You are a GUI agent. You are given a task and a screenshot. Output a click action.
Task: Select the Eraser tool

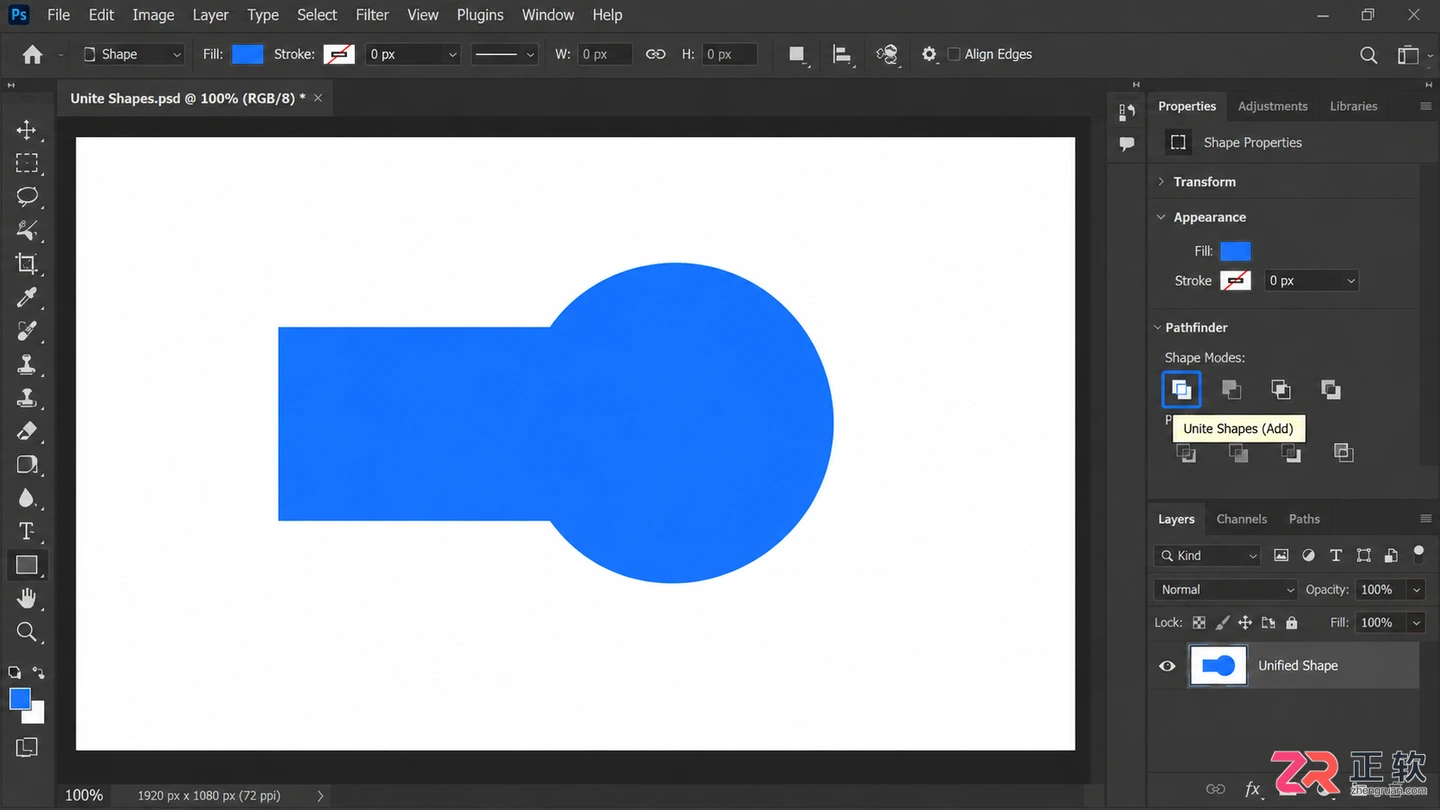point(27,431)
